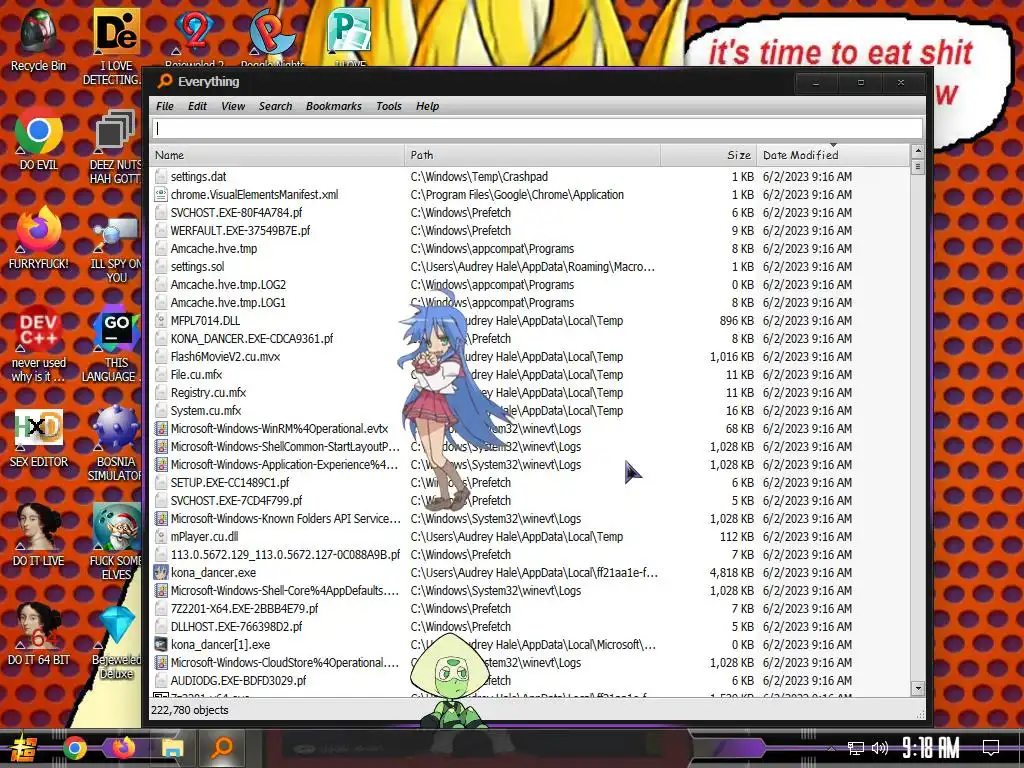Open the DO IT 64 BIT shortcut
The height and width of the screenshot is (768, 1024).
[38, 635]
